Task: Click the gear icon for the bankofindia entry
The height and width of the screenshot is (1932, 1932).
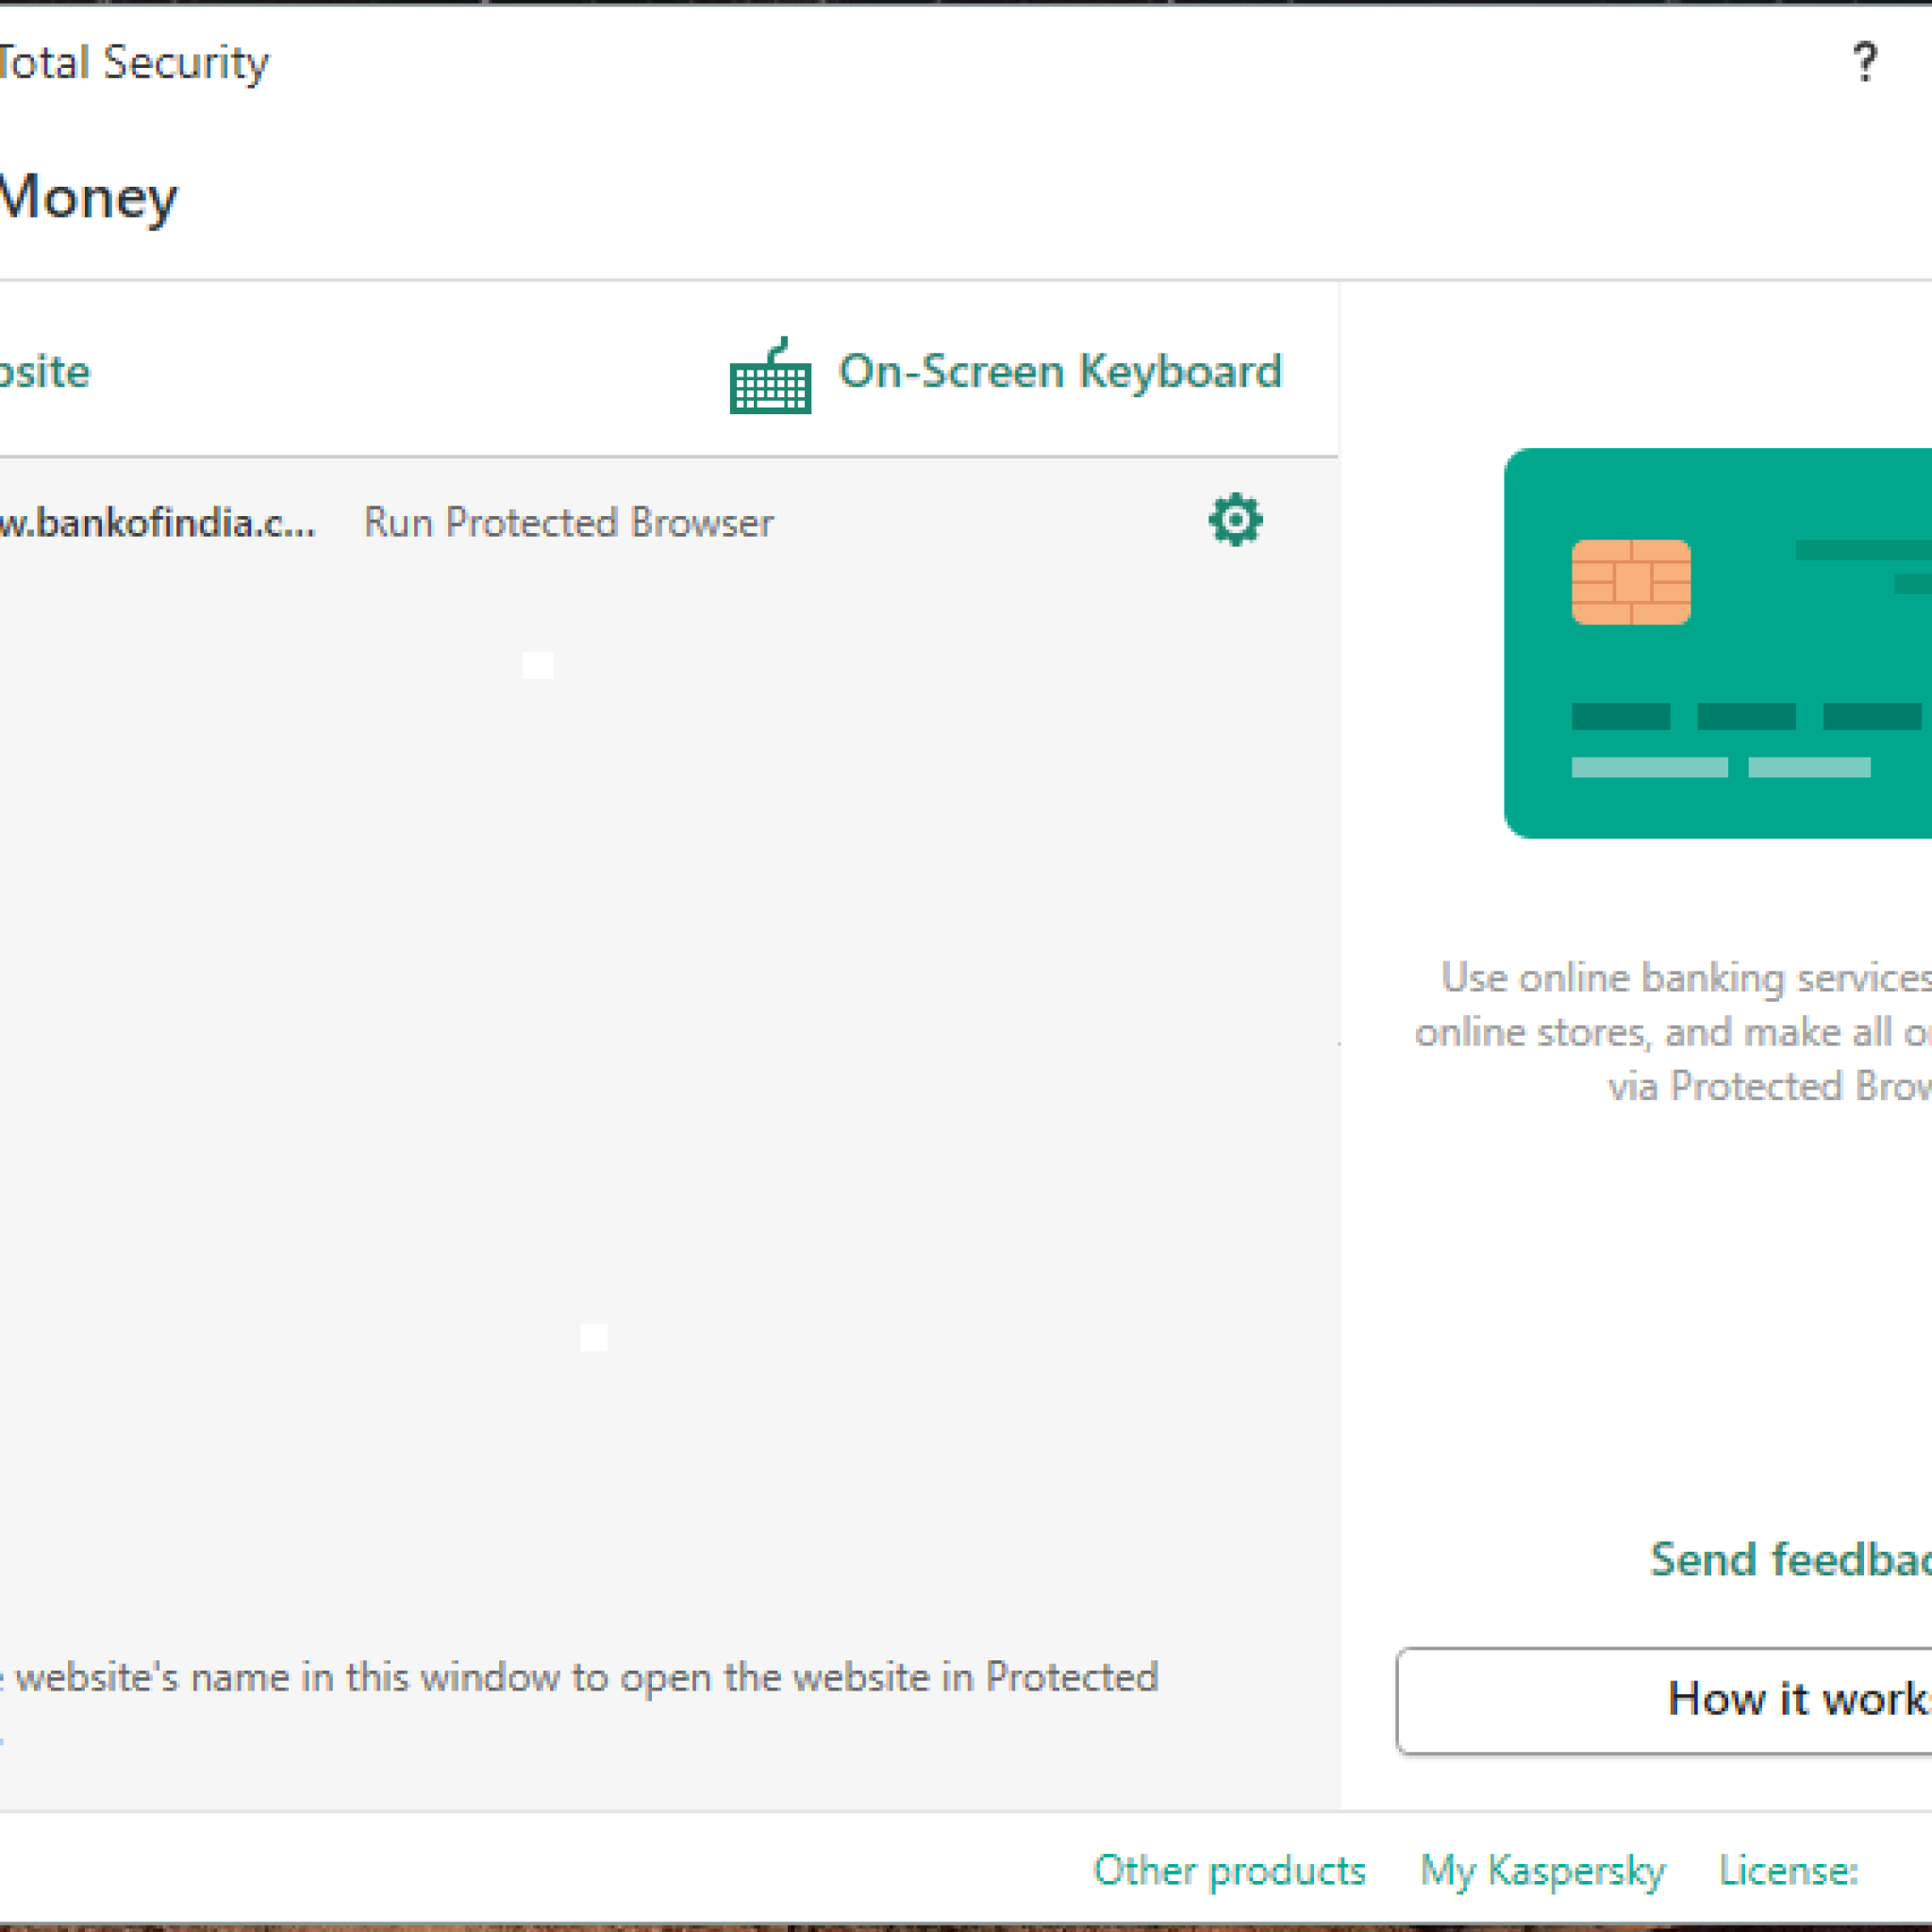Action: 1235,519
